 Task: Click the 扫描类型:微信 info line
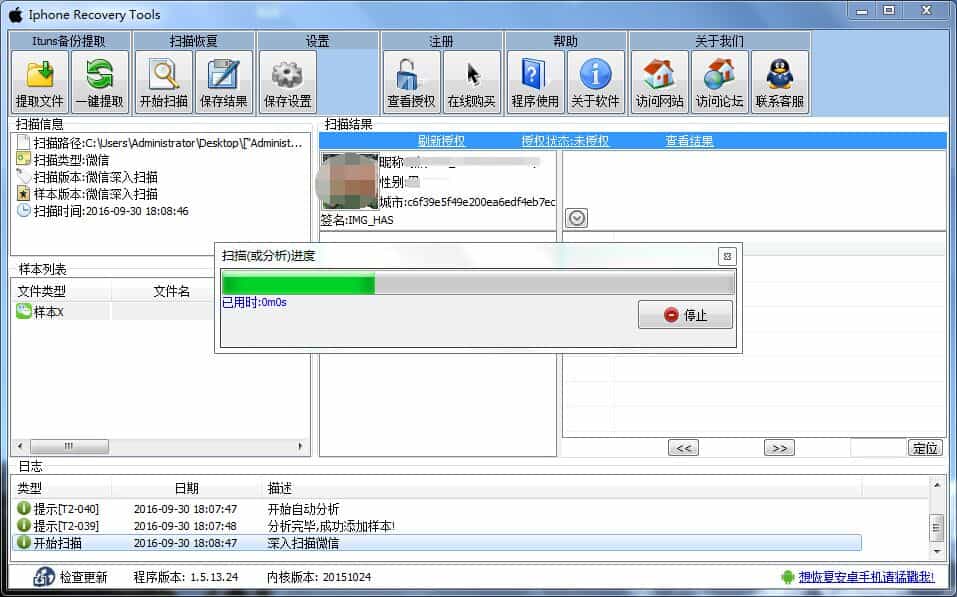63,160
